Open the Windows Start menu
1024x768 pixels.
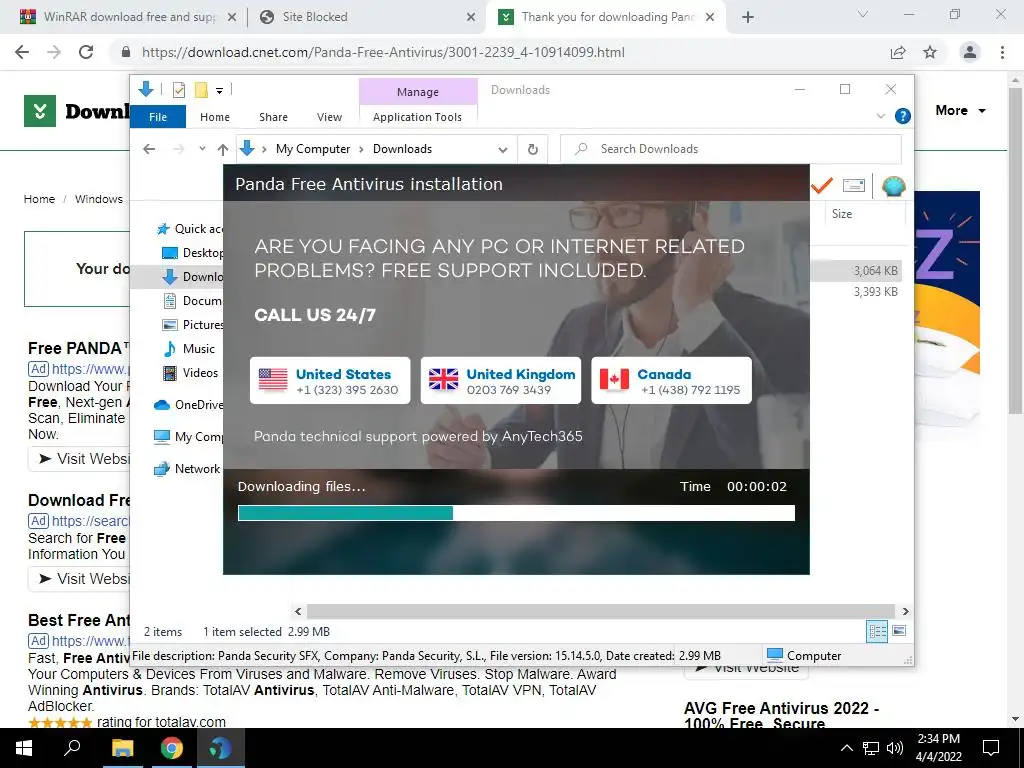(24, 748)
